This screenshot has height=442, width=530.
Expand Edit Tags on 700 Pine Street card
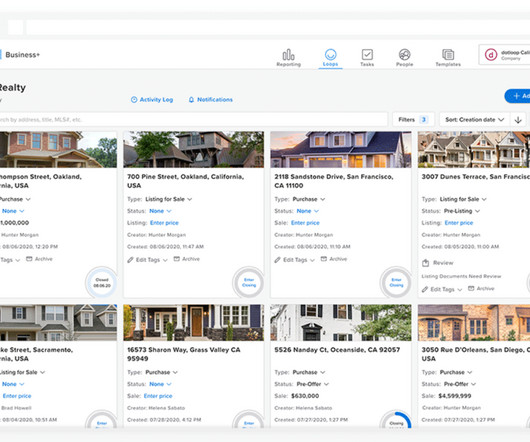(151, 260)
